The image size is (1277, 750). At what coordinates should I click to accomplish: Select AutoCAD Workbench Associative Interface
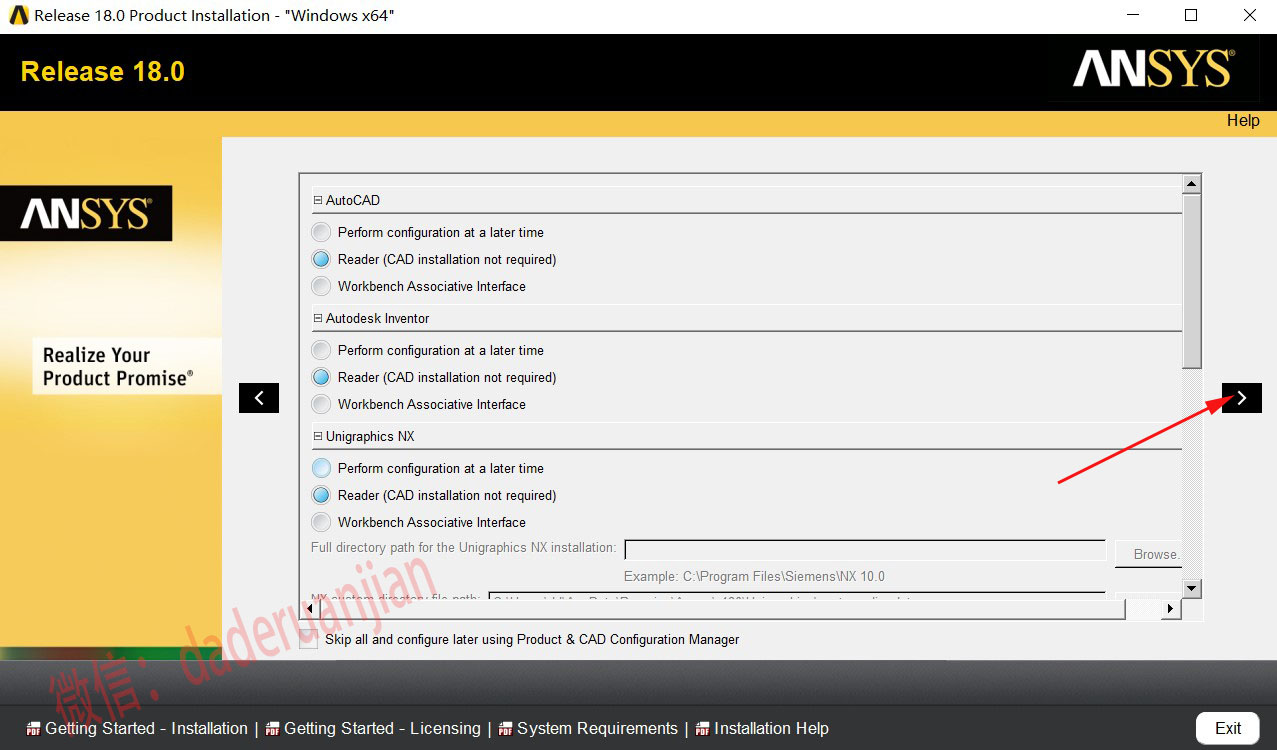[320, 286]
